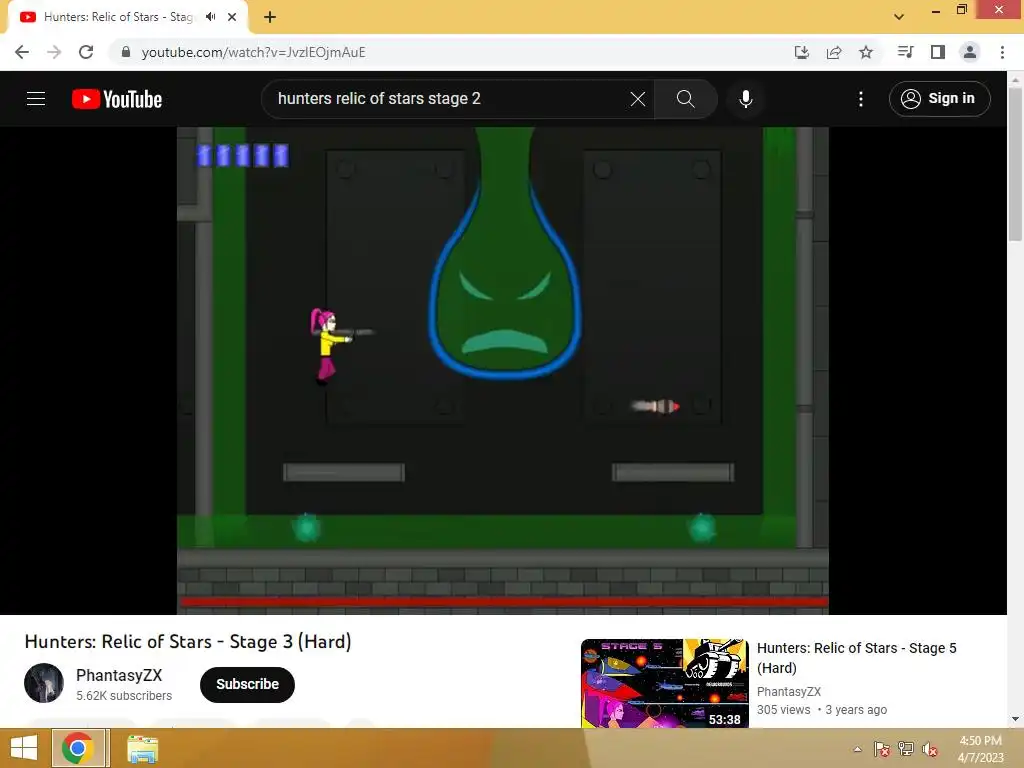Image resolution: width=1024 pixels, height=768 pixels.
Task: Click PhantasyZX under the Stage 5 video
Action: [x=788, y=692]
